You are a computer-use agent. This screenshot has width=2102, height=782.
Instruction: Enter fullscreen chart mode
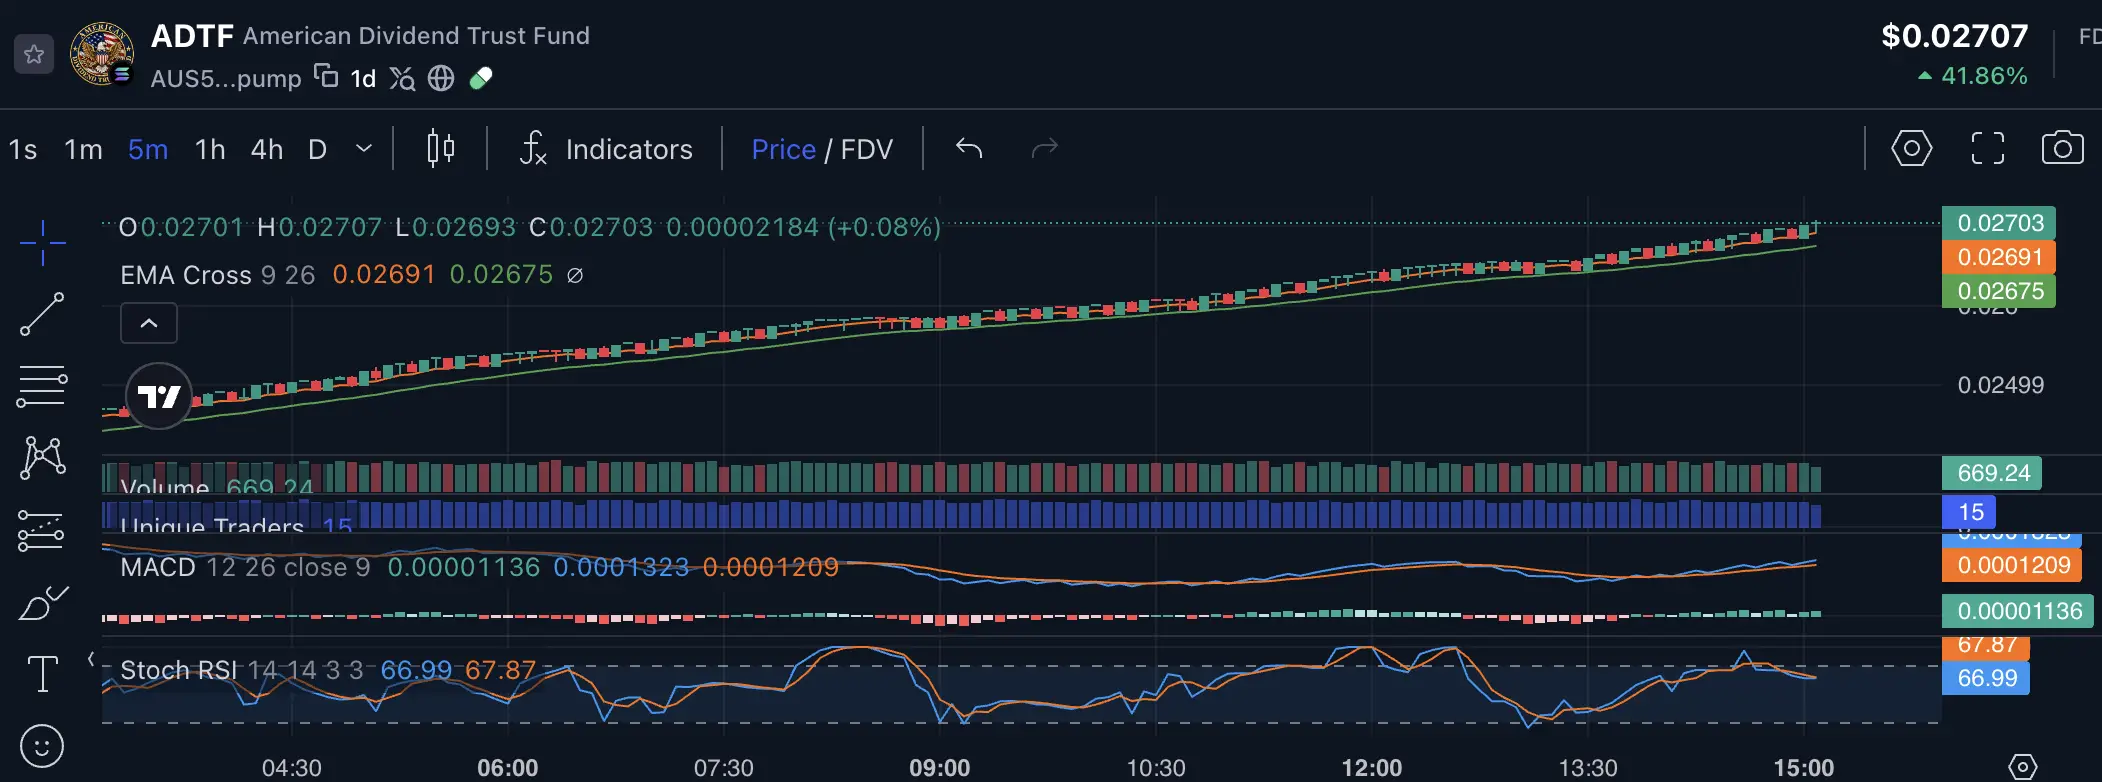click(x=1988, y=149)
